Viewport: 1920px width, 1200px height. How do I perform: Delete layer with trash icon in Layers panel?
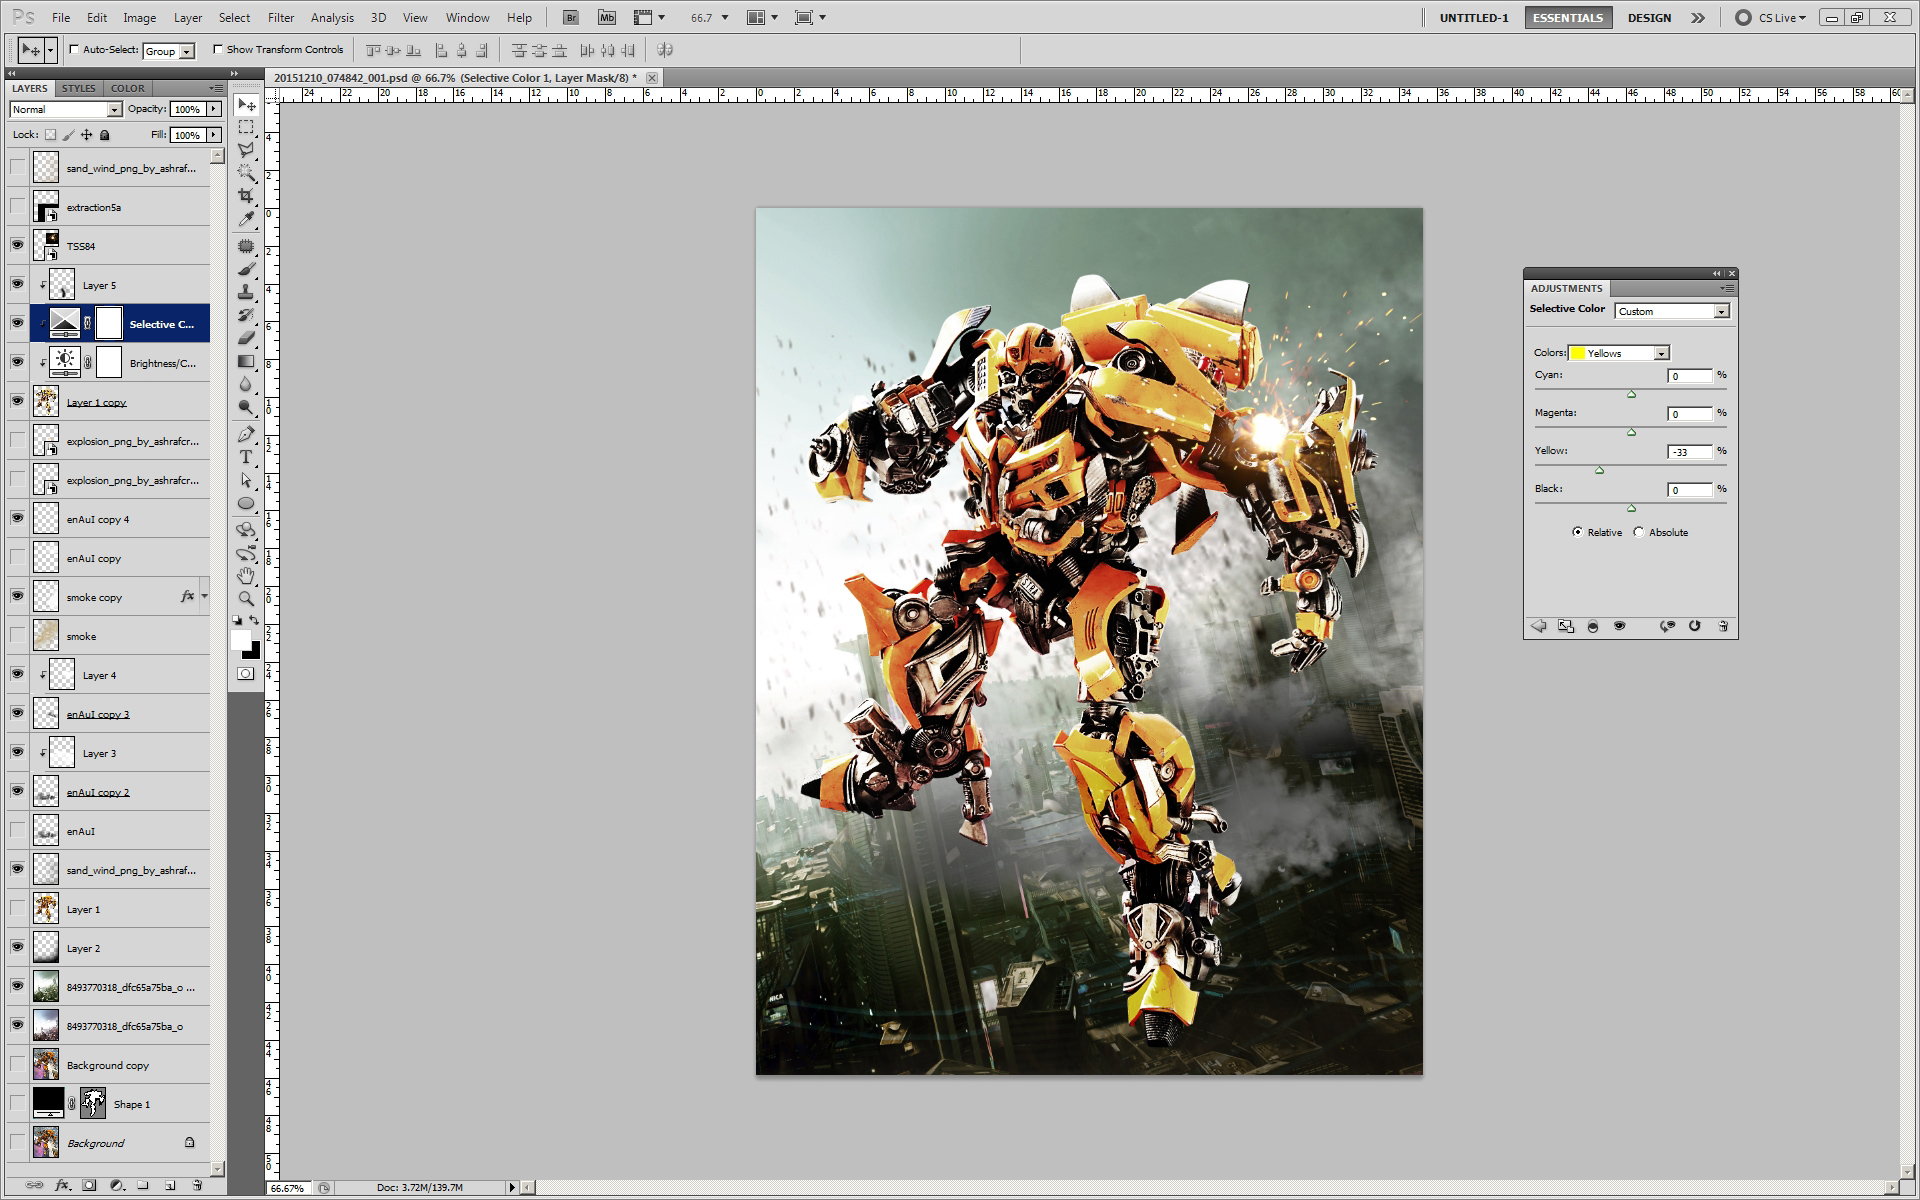coord(197,1185)
